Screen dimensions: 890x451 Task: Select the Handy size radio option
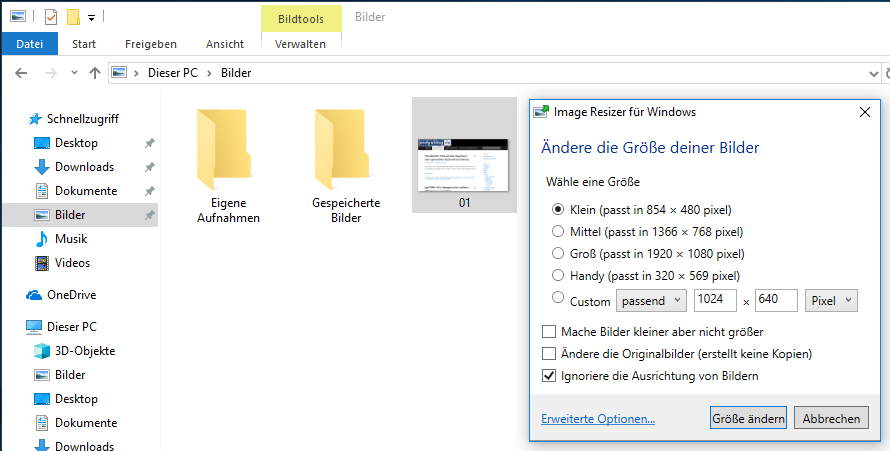[558, 275]
